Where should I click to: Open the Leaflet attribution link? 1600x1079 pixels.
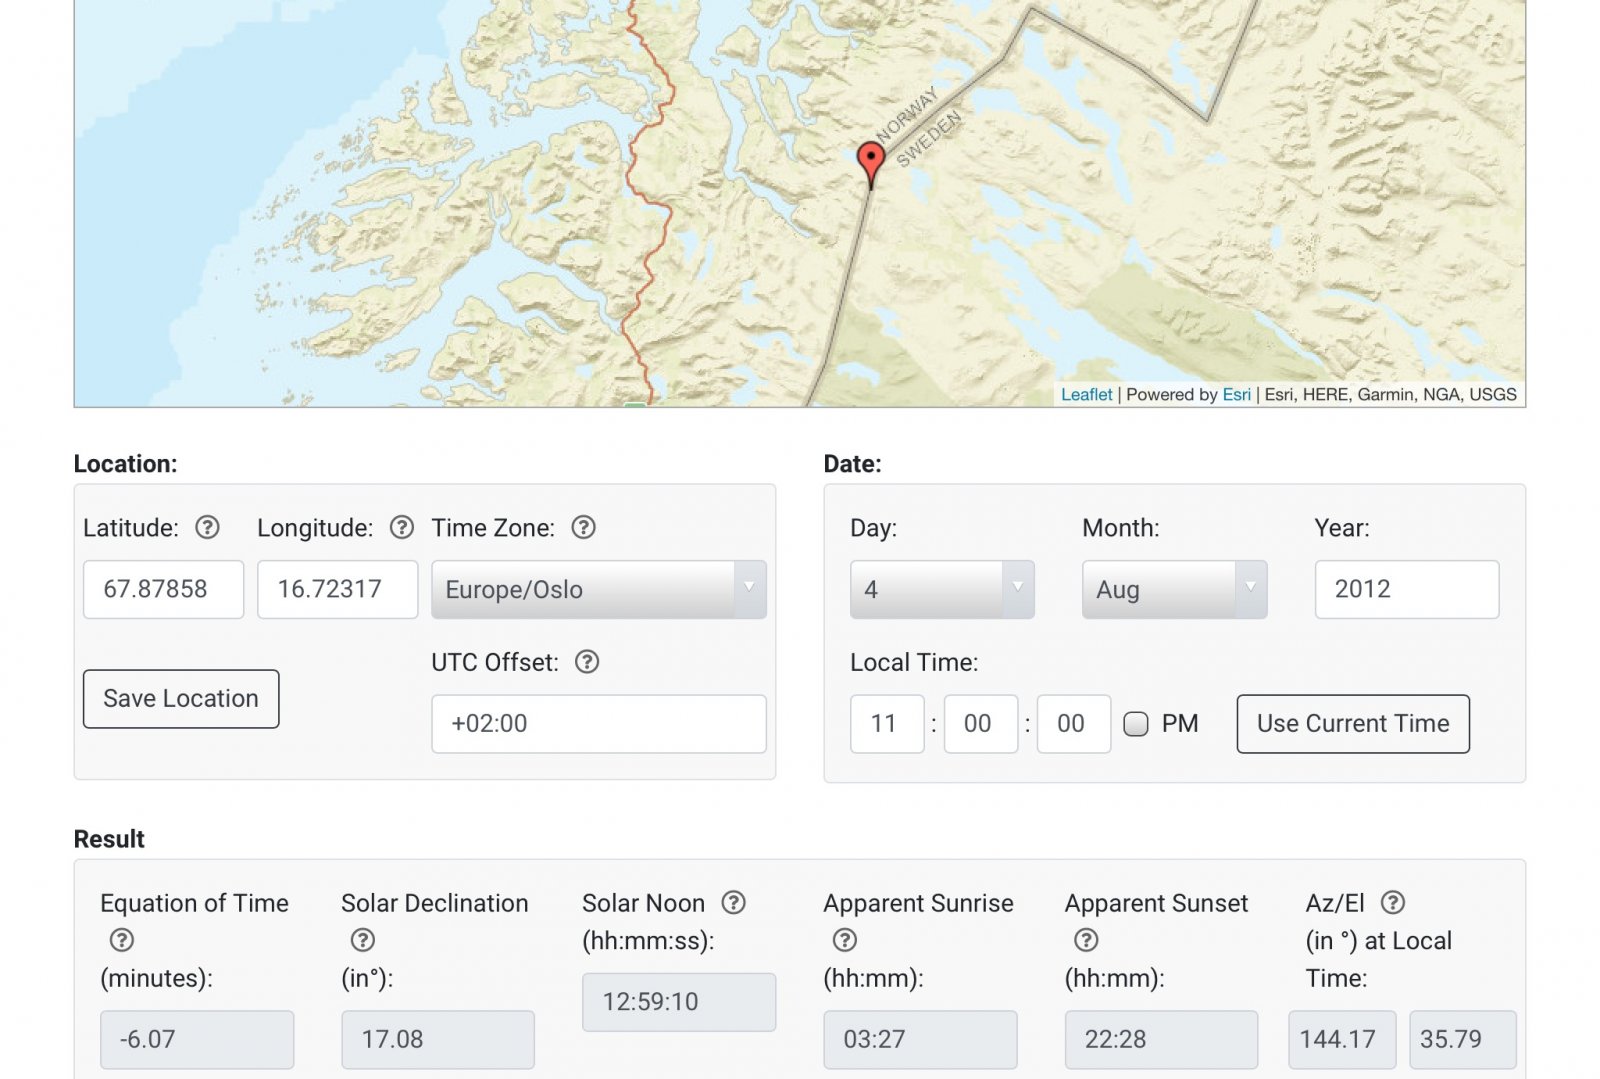(1086, 395)
